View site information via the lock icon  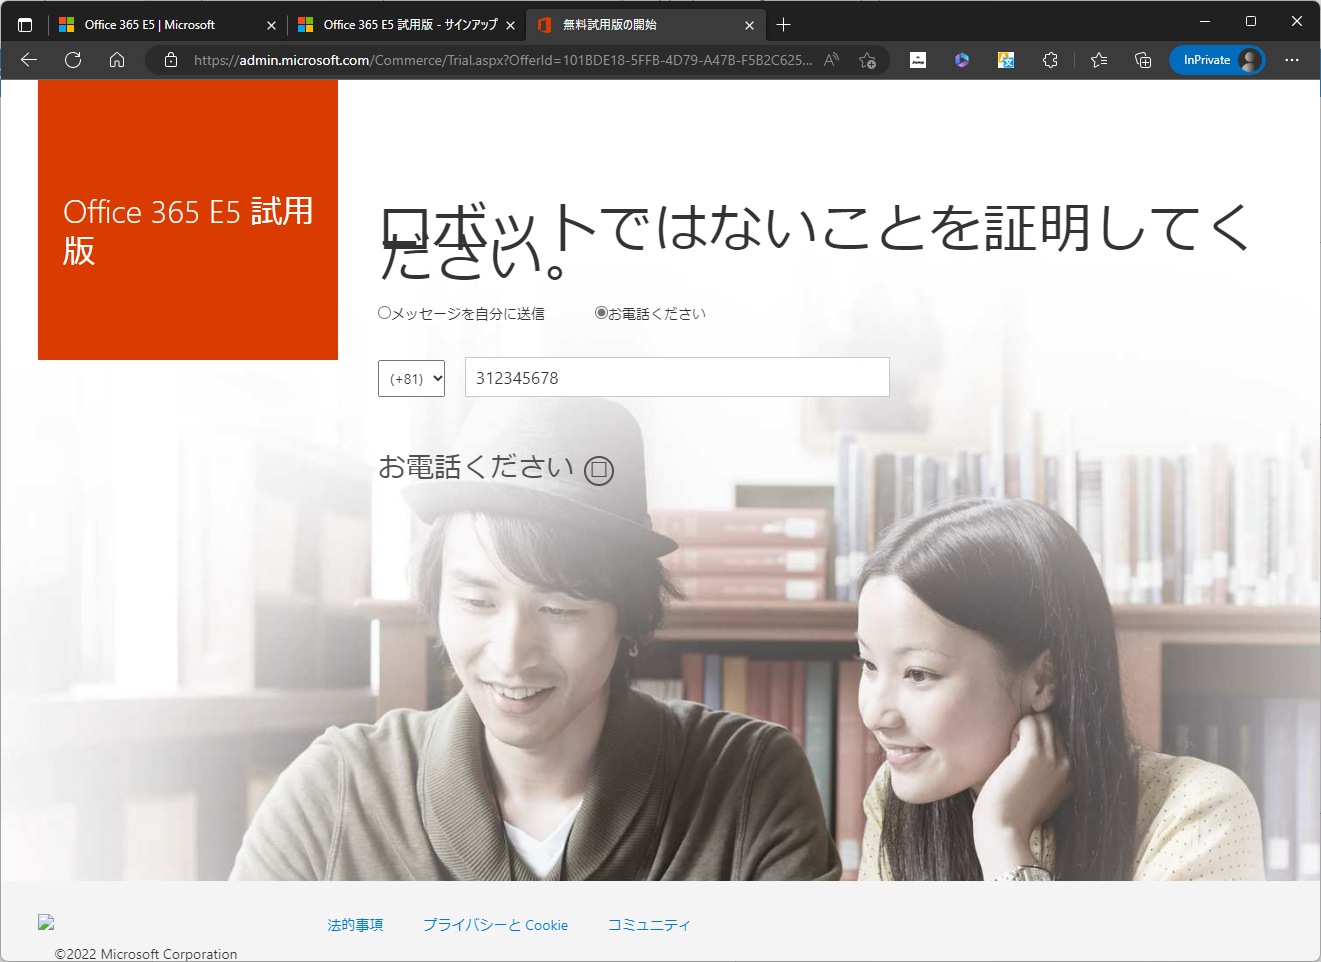point(171,60)
